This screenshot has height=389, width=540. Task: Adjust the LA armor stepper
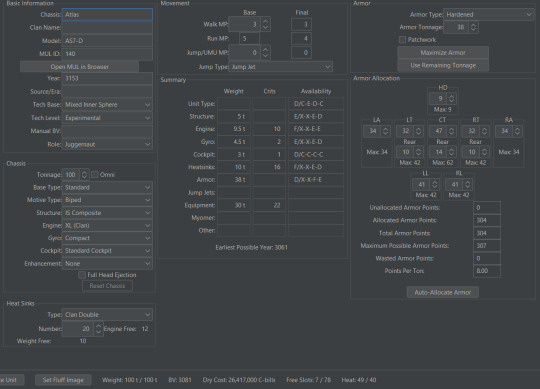[386, 131]
